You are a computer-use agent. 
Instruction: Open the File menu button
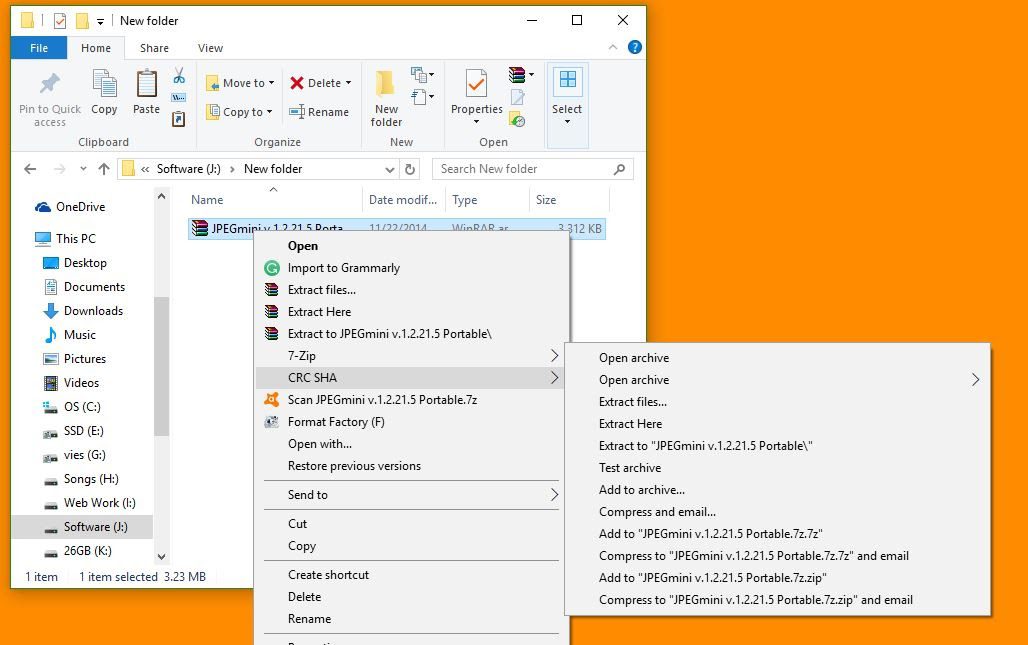click(x=39, y=48)
